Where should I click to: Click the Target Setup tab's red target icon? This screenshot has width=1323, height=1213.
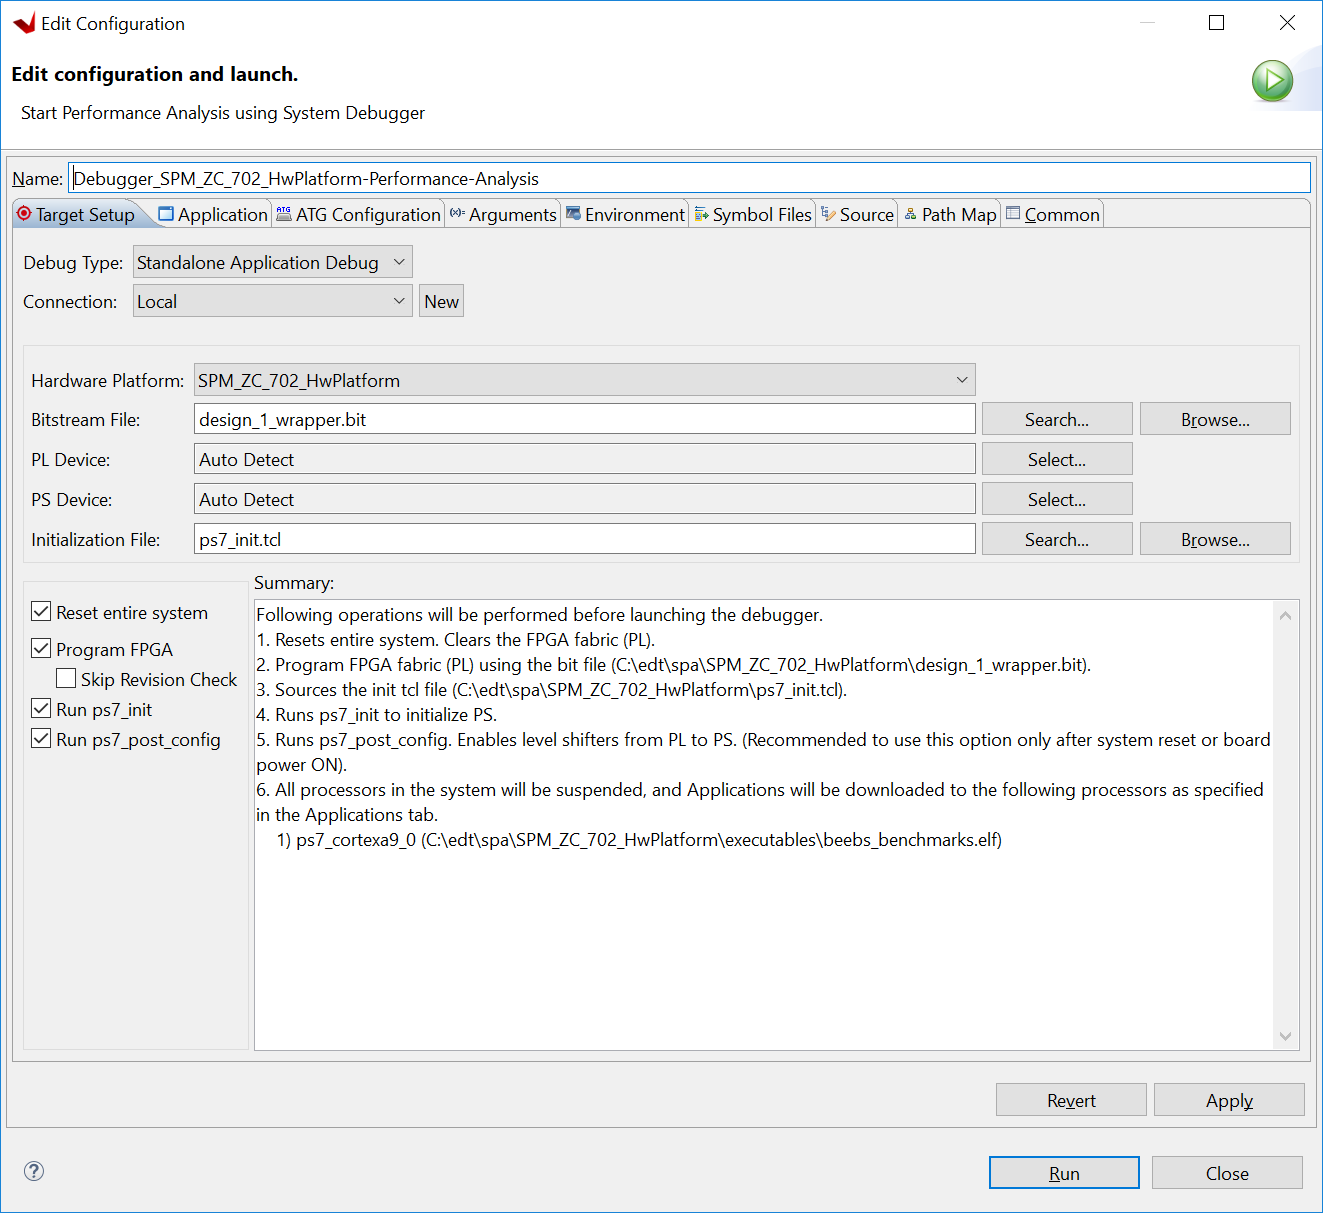pyautogui.click(x=23, y=214)
